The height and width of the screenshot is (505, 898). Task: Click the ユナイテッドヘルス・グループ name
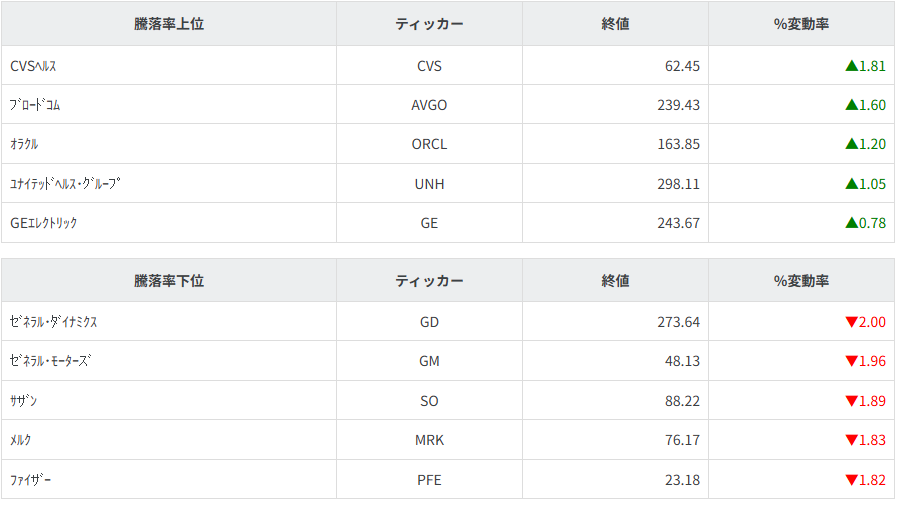point(65,184)
